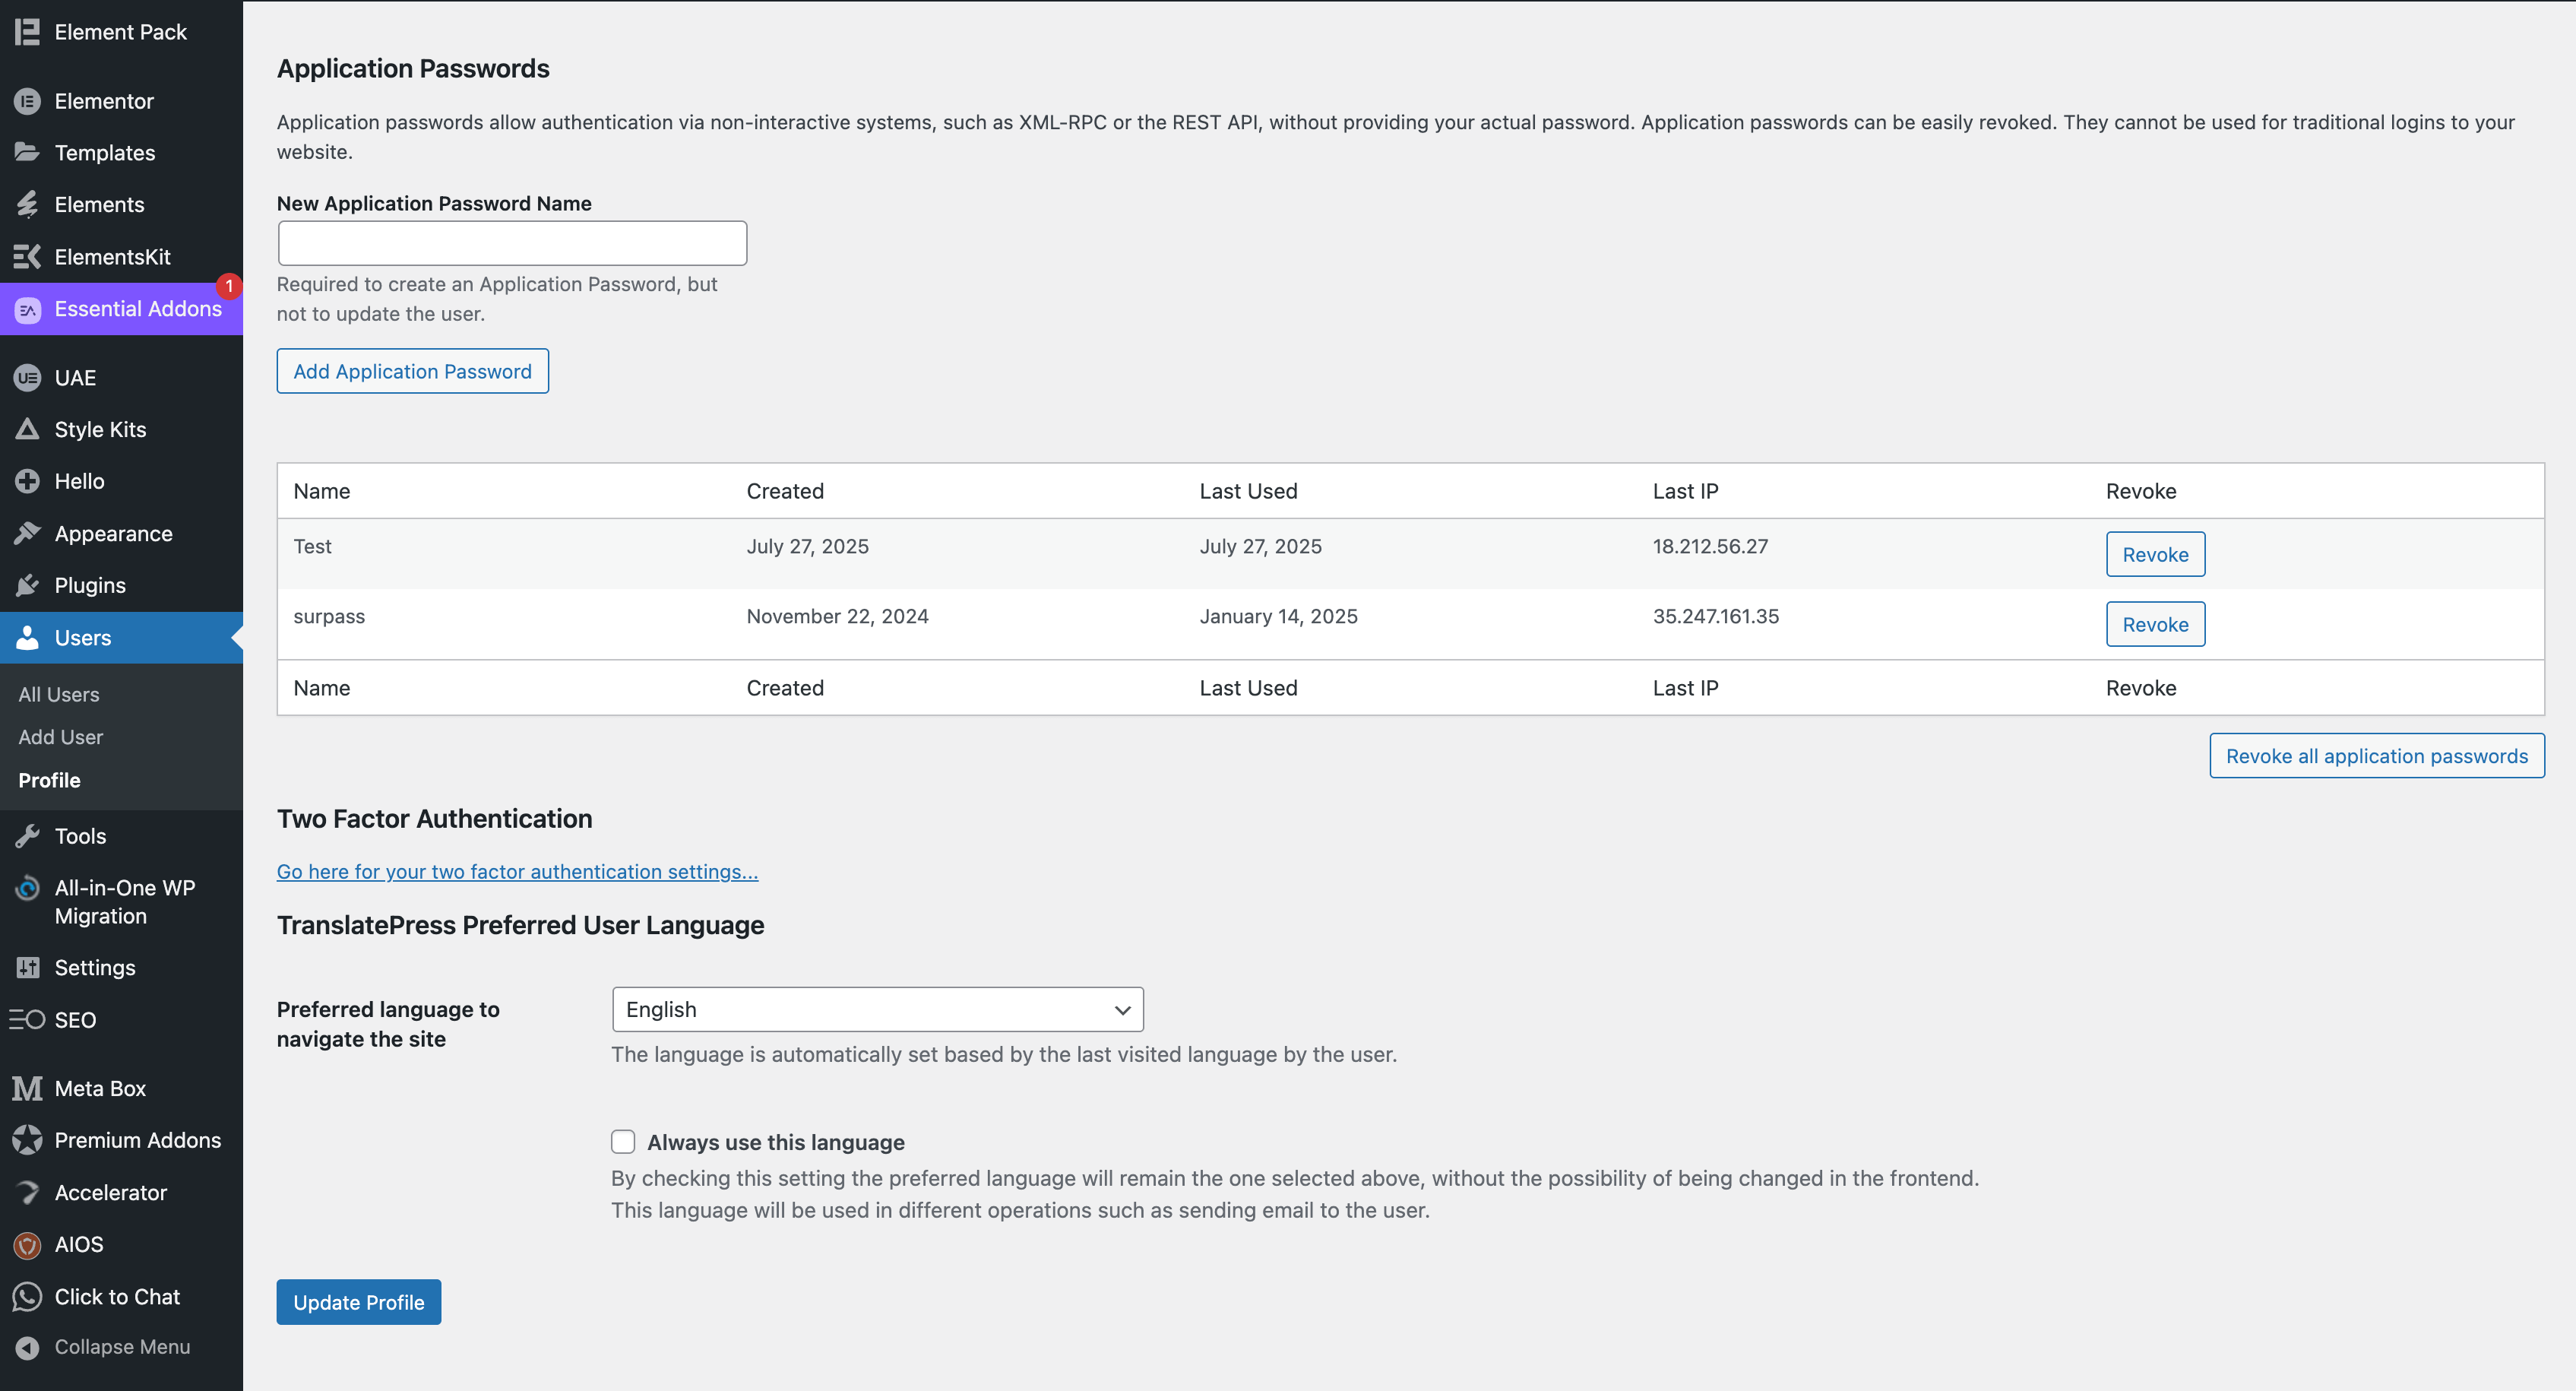
Task: Go to Add User submenu
Action: click(x=61, y=737)
